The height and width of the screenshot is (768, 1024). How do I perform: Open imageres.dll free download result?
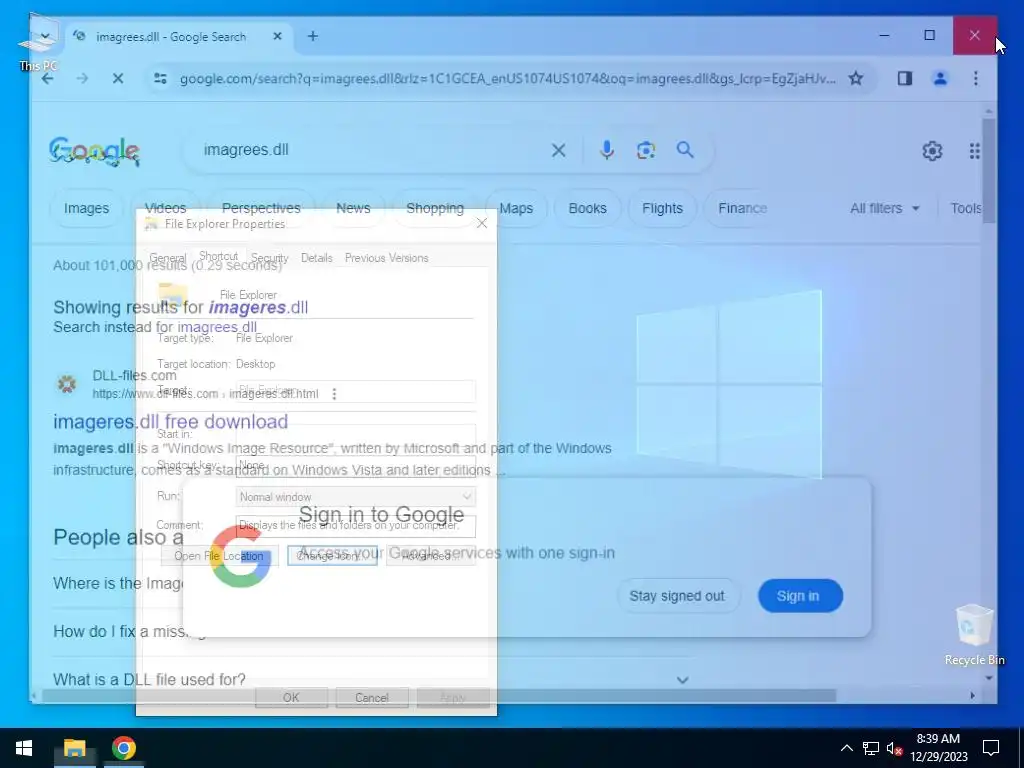(170, 421)
